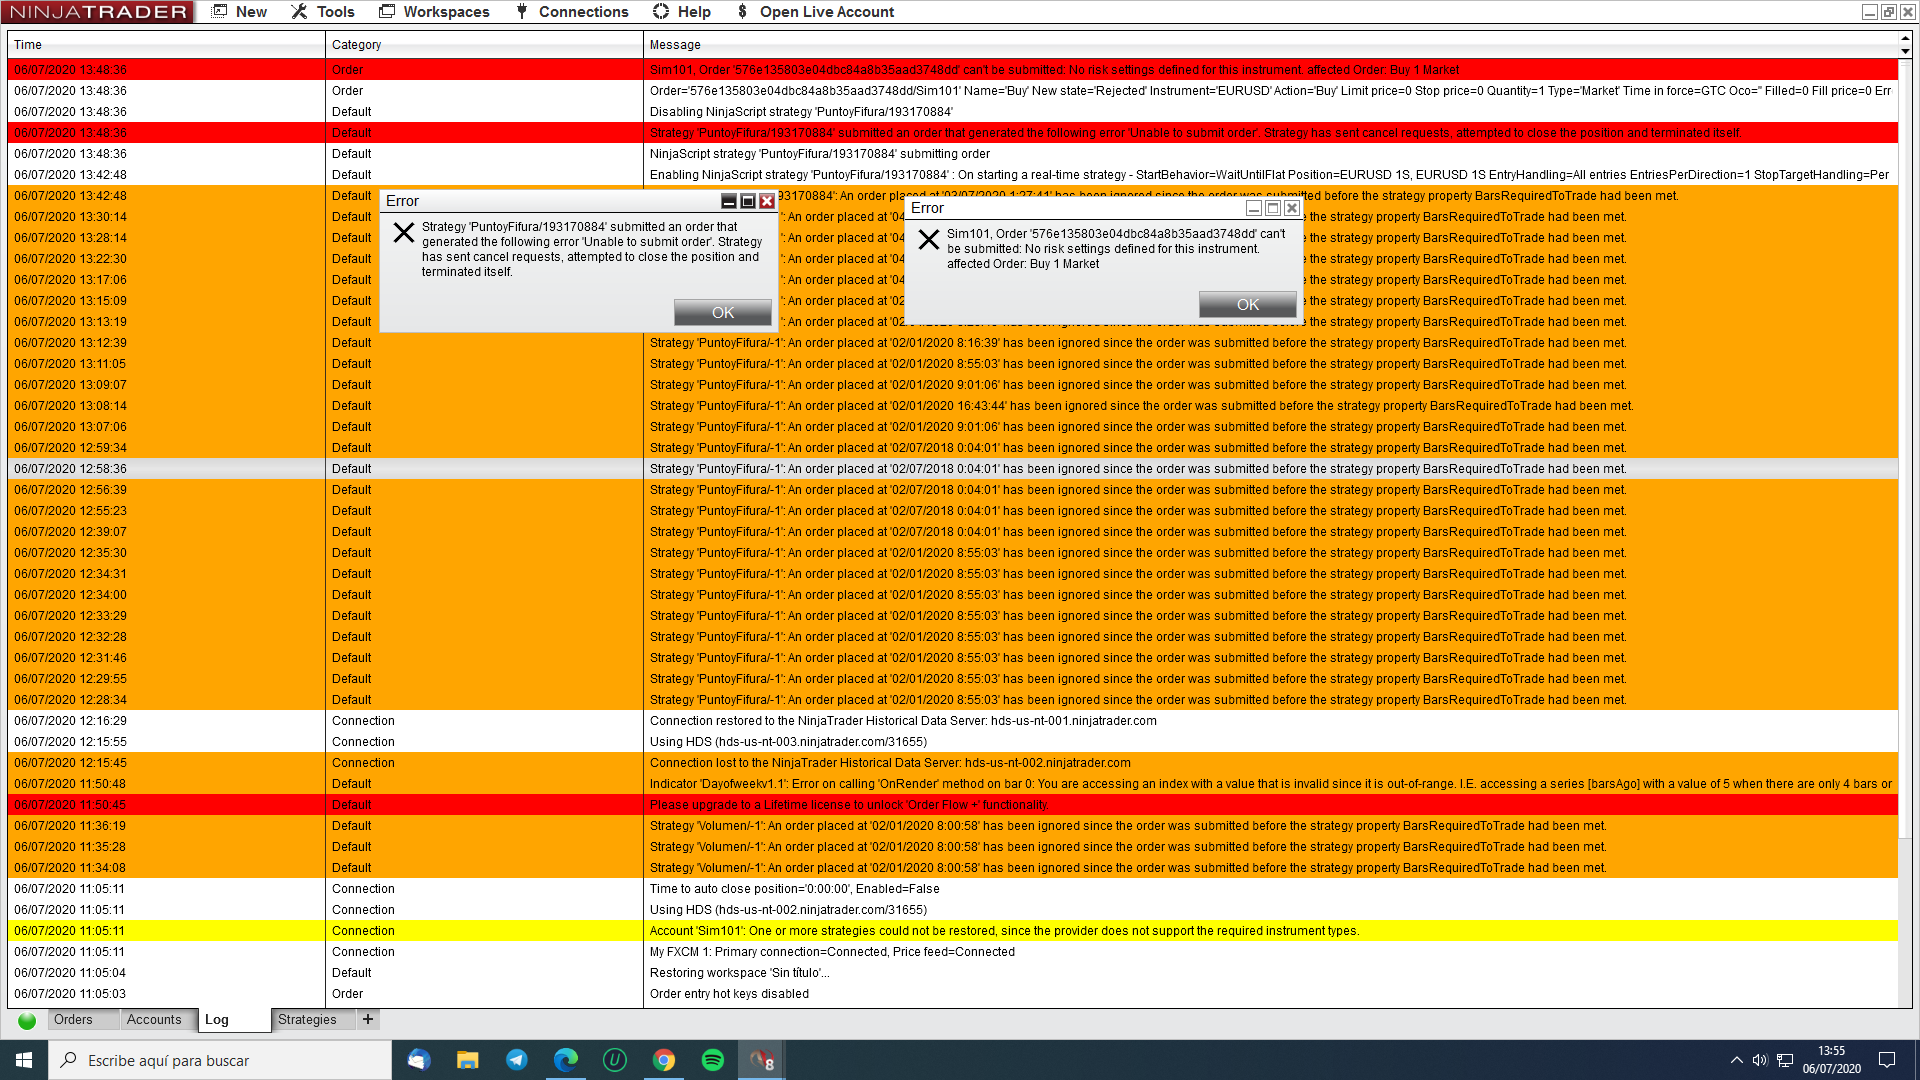Open Telegram from the taskbar
This screenshot has height=1080, width=1920.
517,1060
